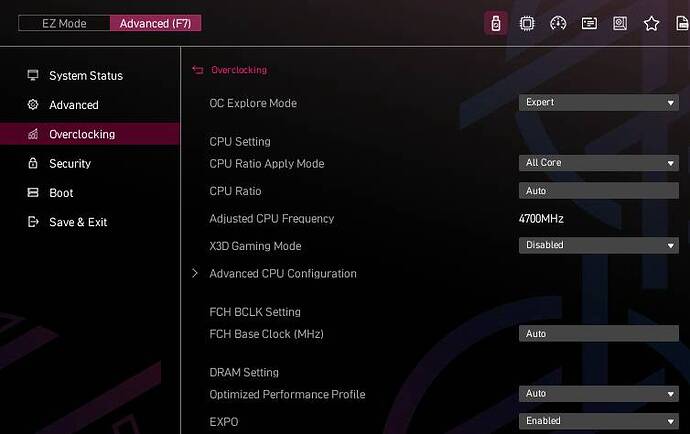
Task: Open CPU Ratio Apply Mode dropdown
Action: coord(598,163)
